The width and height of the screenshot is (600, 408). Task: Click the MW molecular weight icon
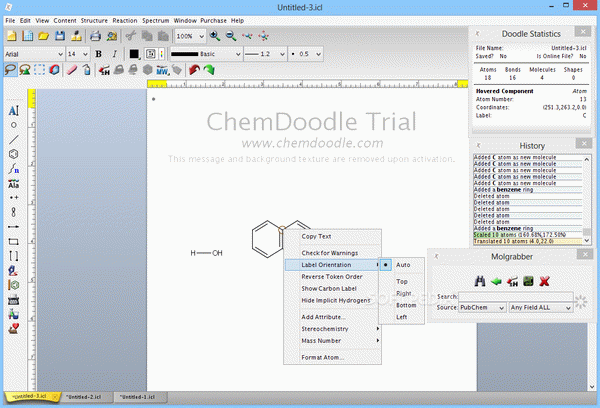(x=162, y=70)
